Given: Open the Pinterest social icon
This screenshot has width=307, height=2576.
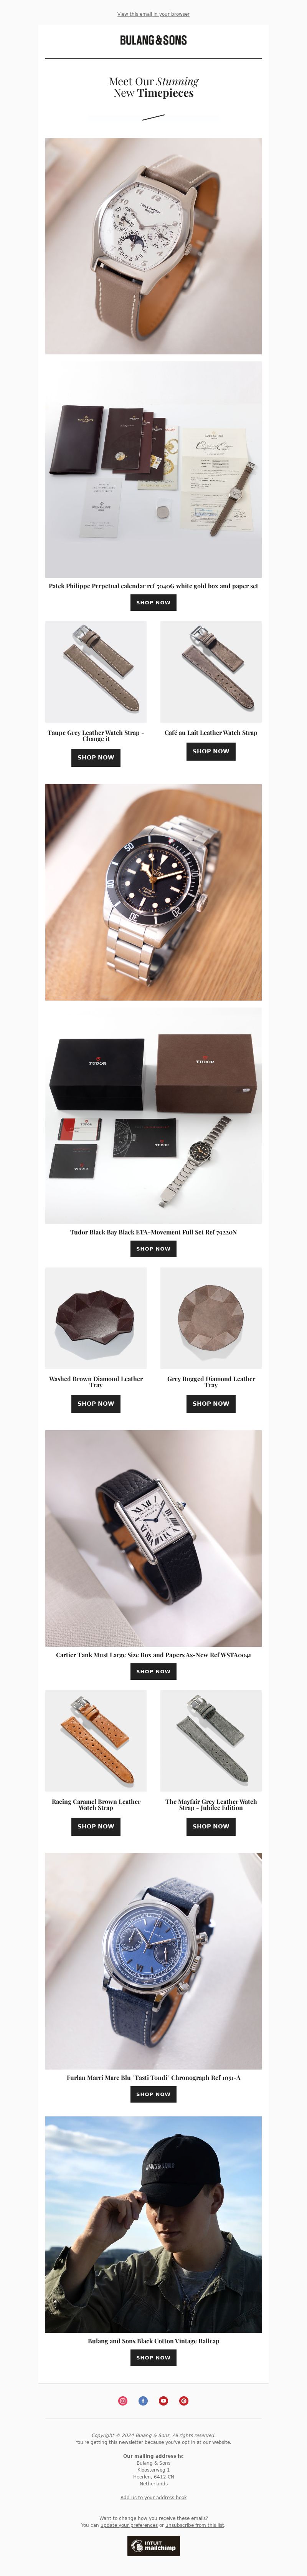Looking at the screenshot, I should 183,2400.
